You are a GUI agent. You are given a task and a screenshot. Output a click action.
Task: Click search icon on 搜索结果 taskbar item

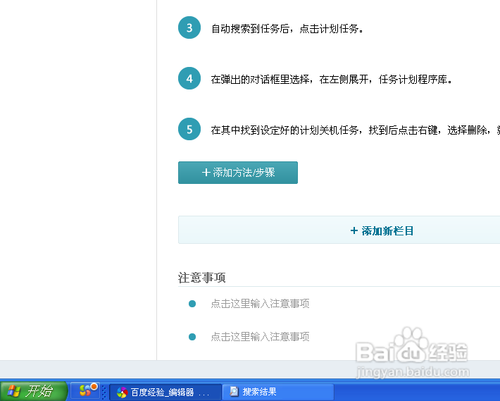(x=234, y=391)
